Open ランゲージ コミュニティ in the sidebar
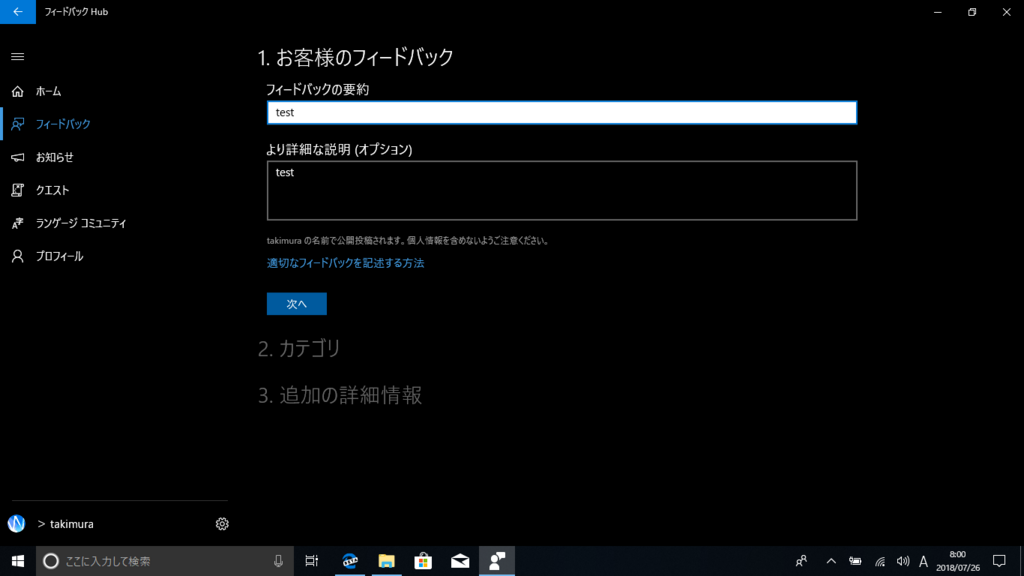The width and height of the screenshot is (1024, 576). click(x=81, y=223)
